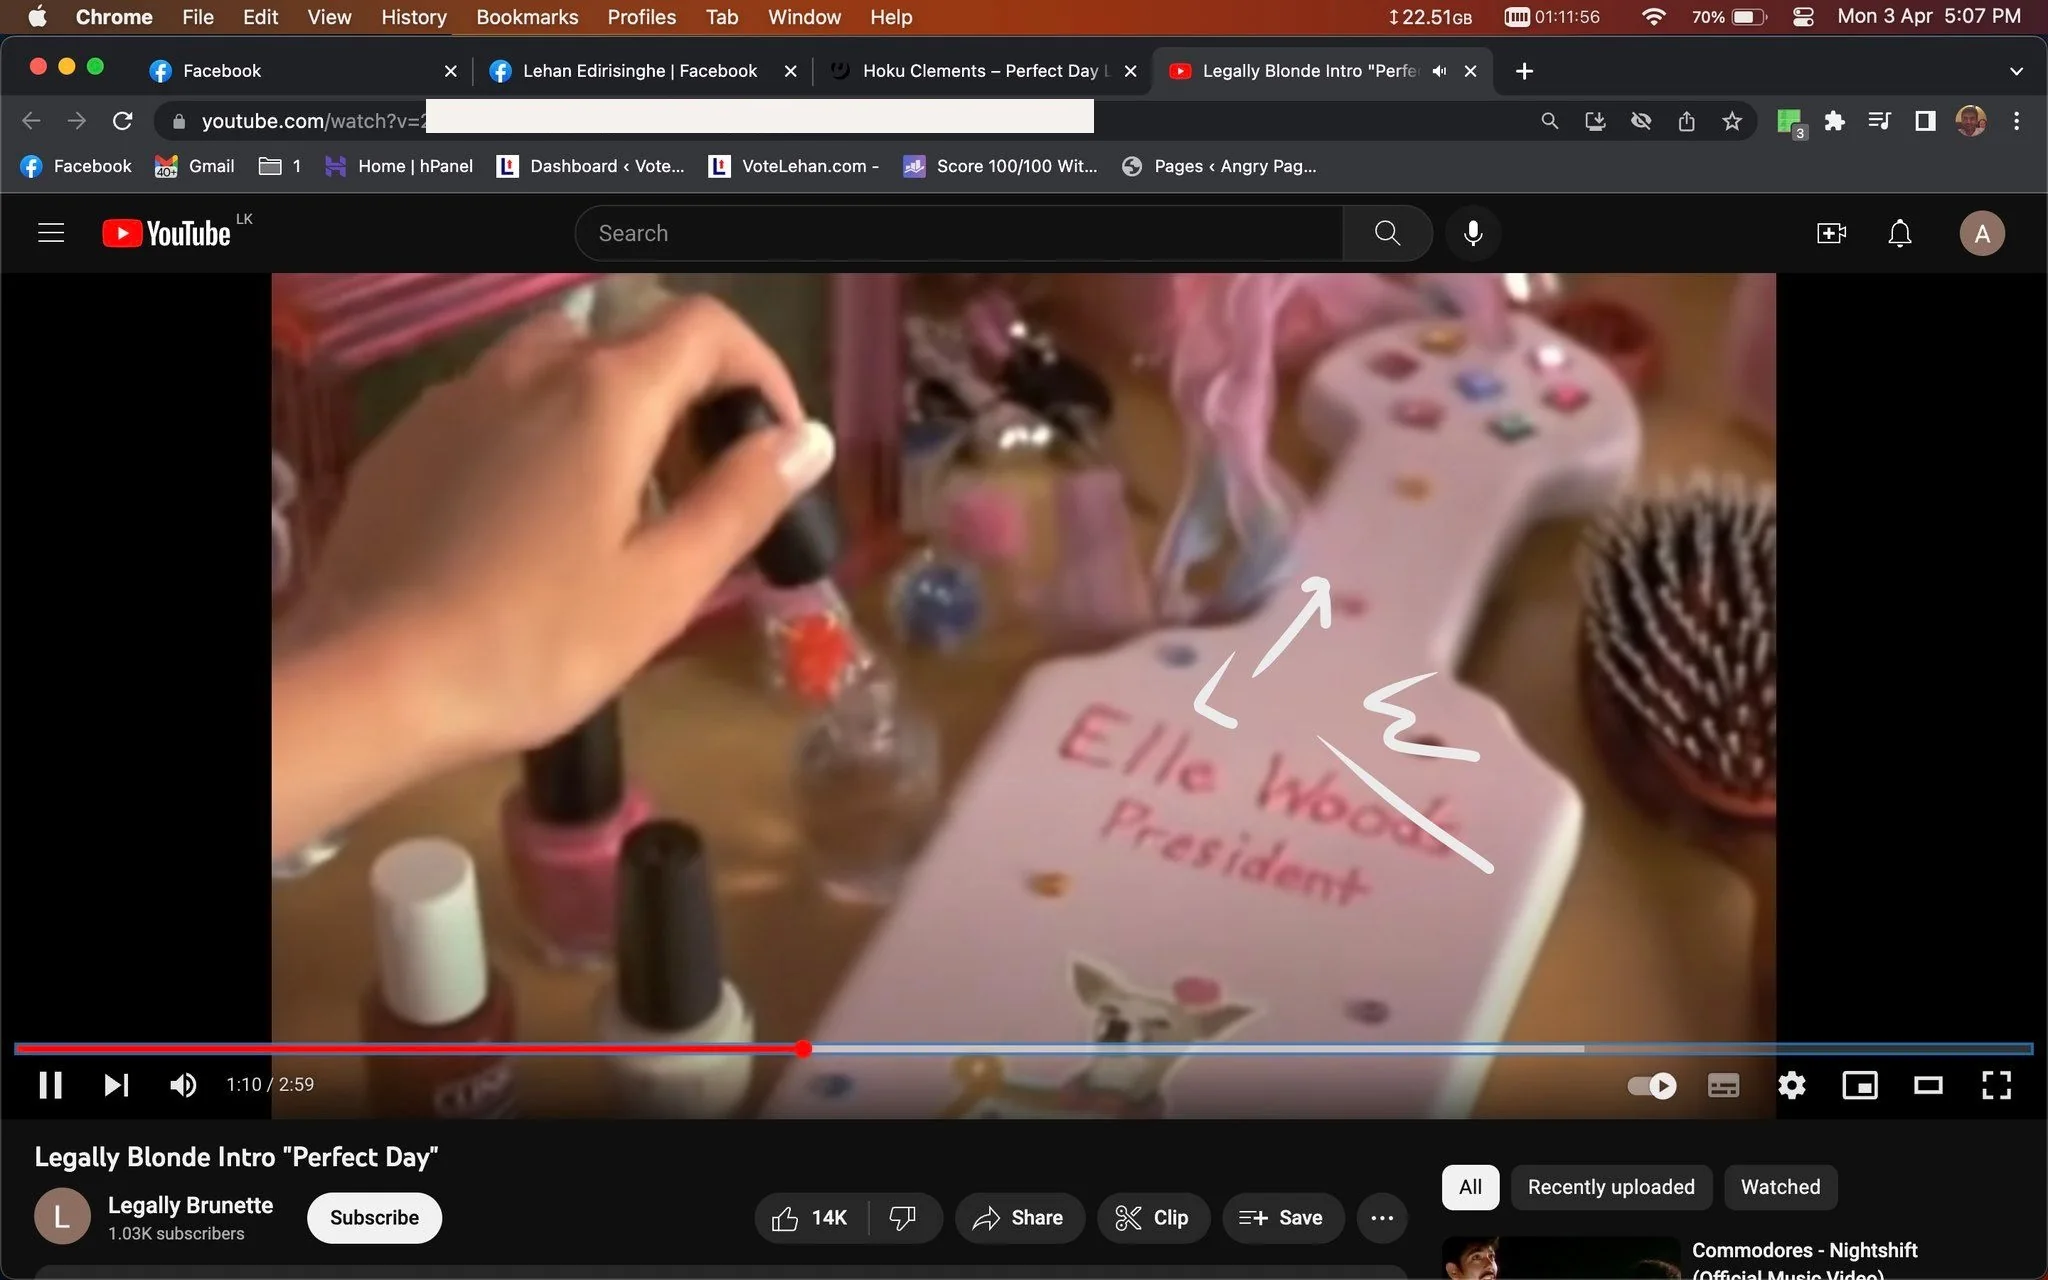
Task: Subscribe to Legally Brunette channel
Action: coord(374,1217)
